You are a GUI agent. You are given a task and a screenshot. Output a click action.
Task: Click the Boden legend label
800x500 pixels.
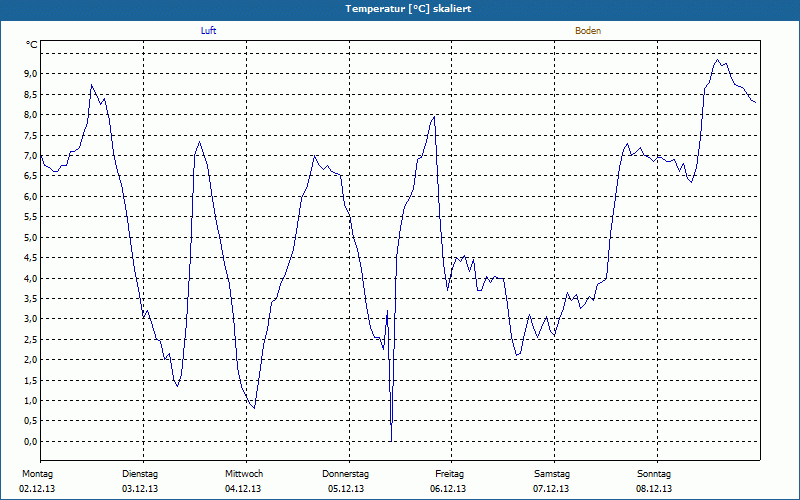(588, 31)
